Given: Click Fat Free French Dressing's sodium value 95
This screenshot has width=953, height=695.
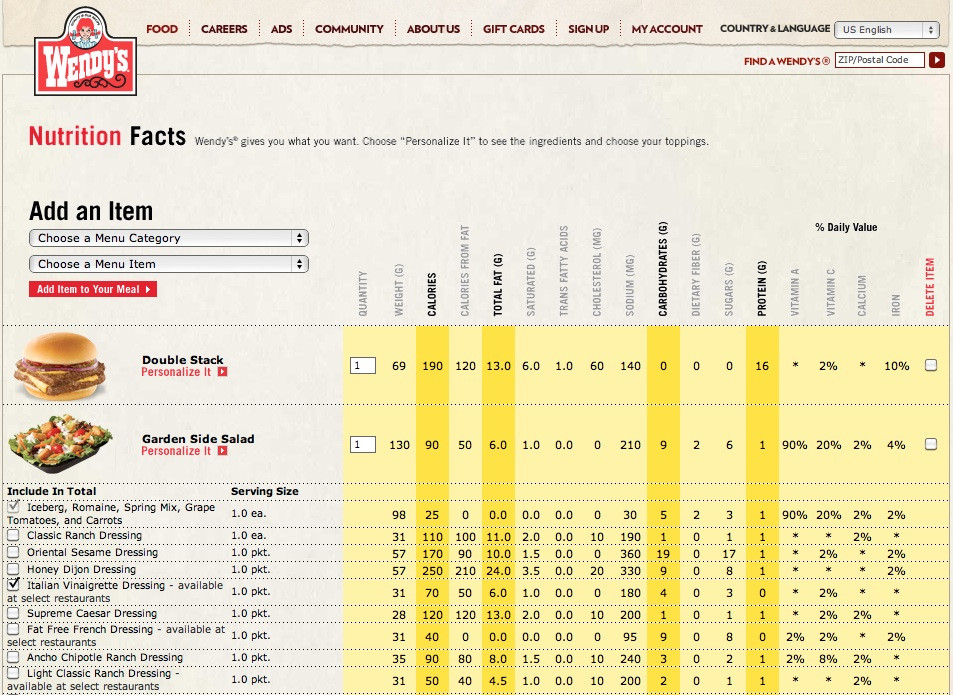Looking at the screenshot, I should (630, 637).
